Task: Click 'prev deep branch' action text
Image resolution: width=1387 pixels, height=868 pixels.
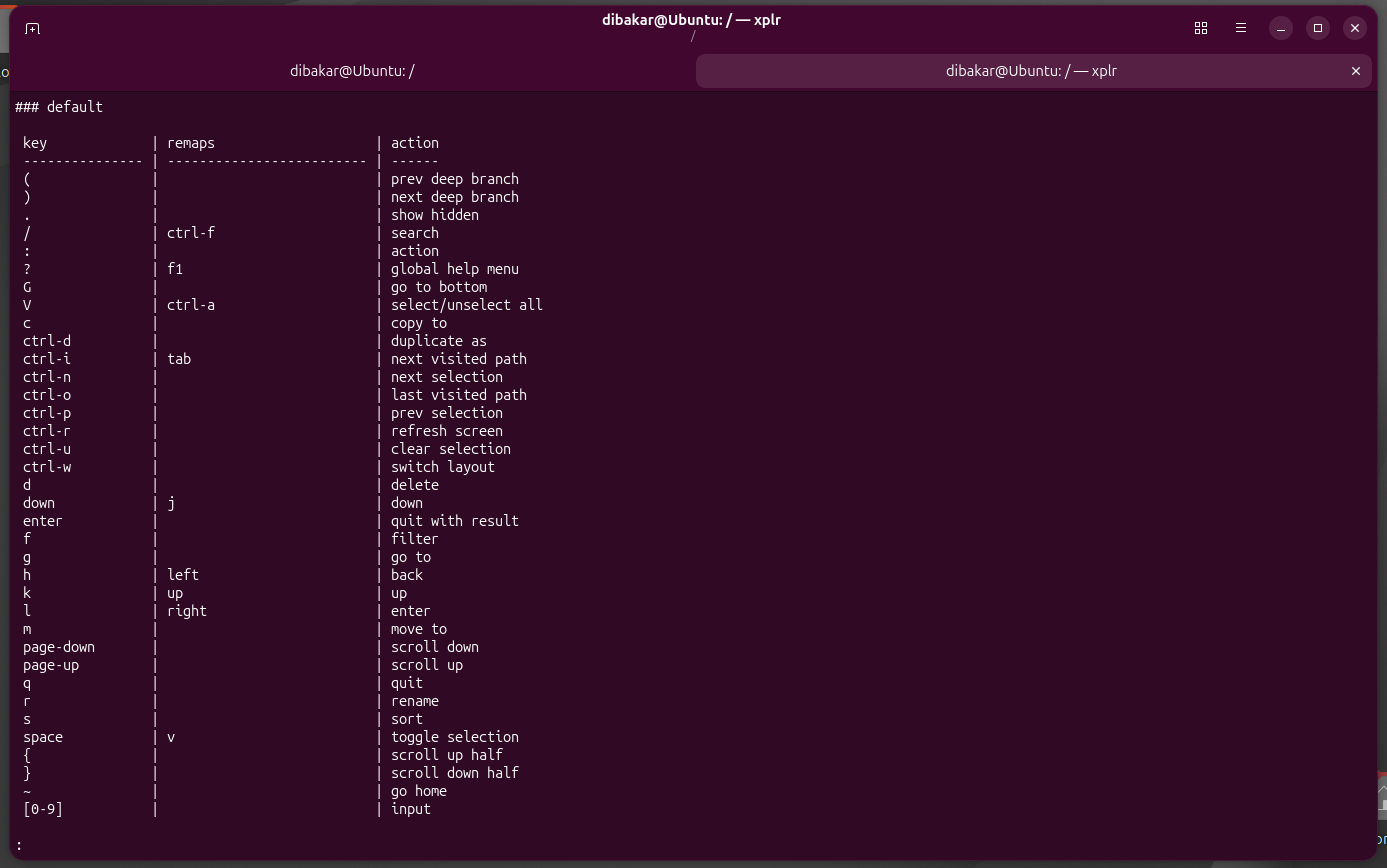Action: click(x=455, y=179)
